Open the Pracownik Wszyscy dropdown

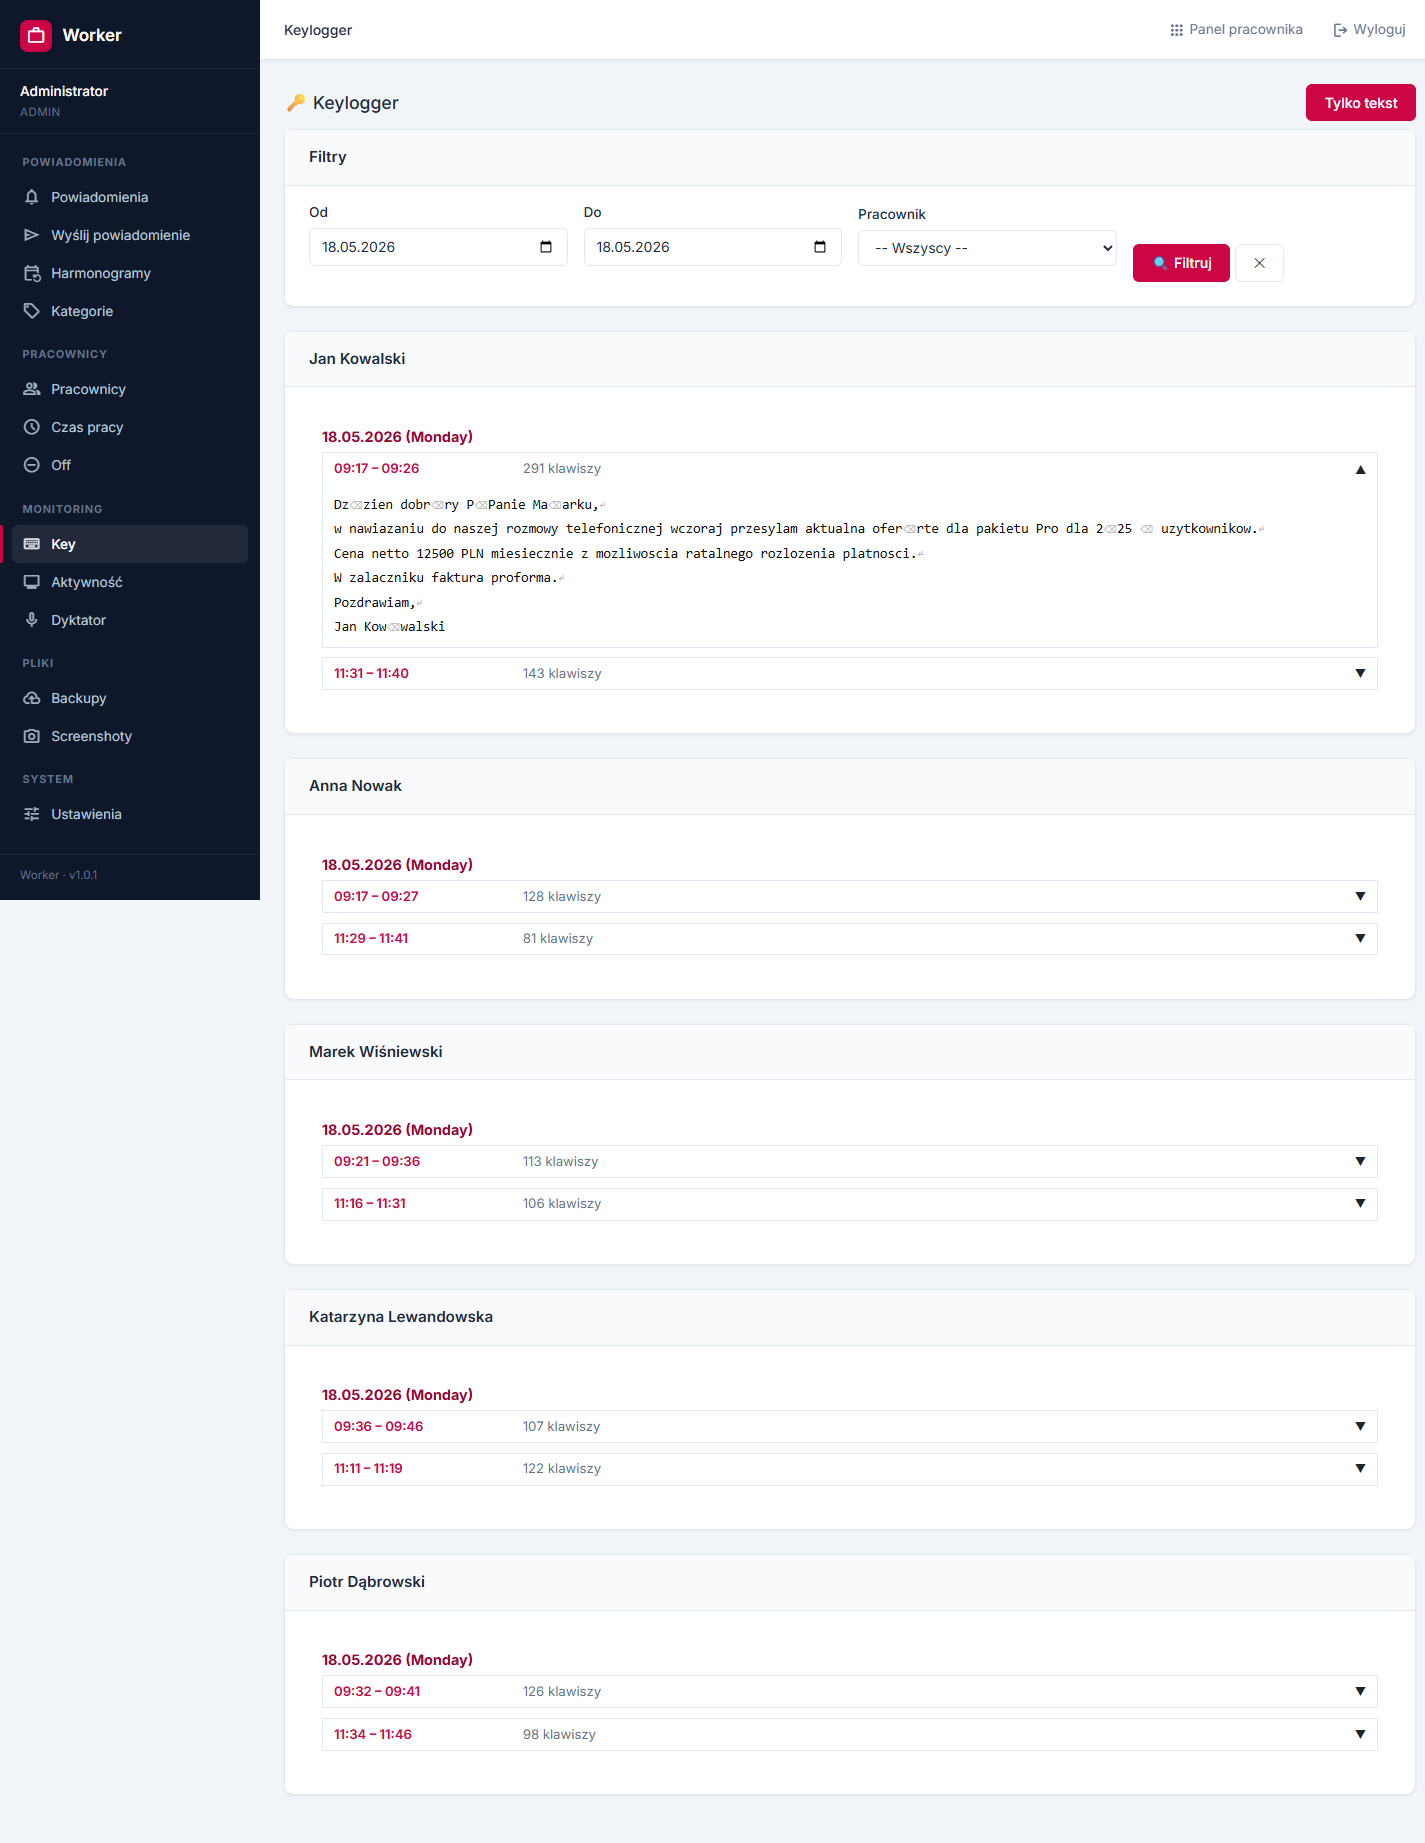[x=987, y=248]
